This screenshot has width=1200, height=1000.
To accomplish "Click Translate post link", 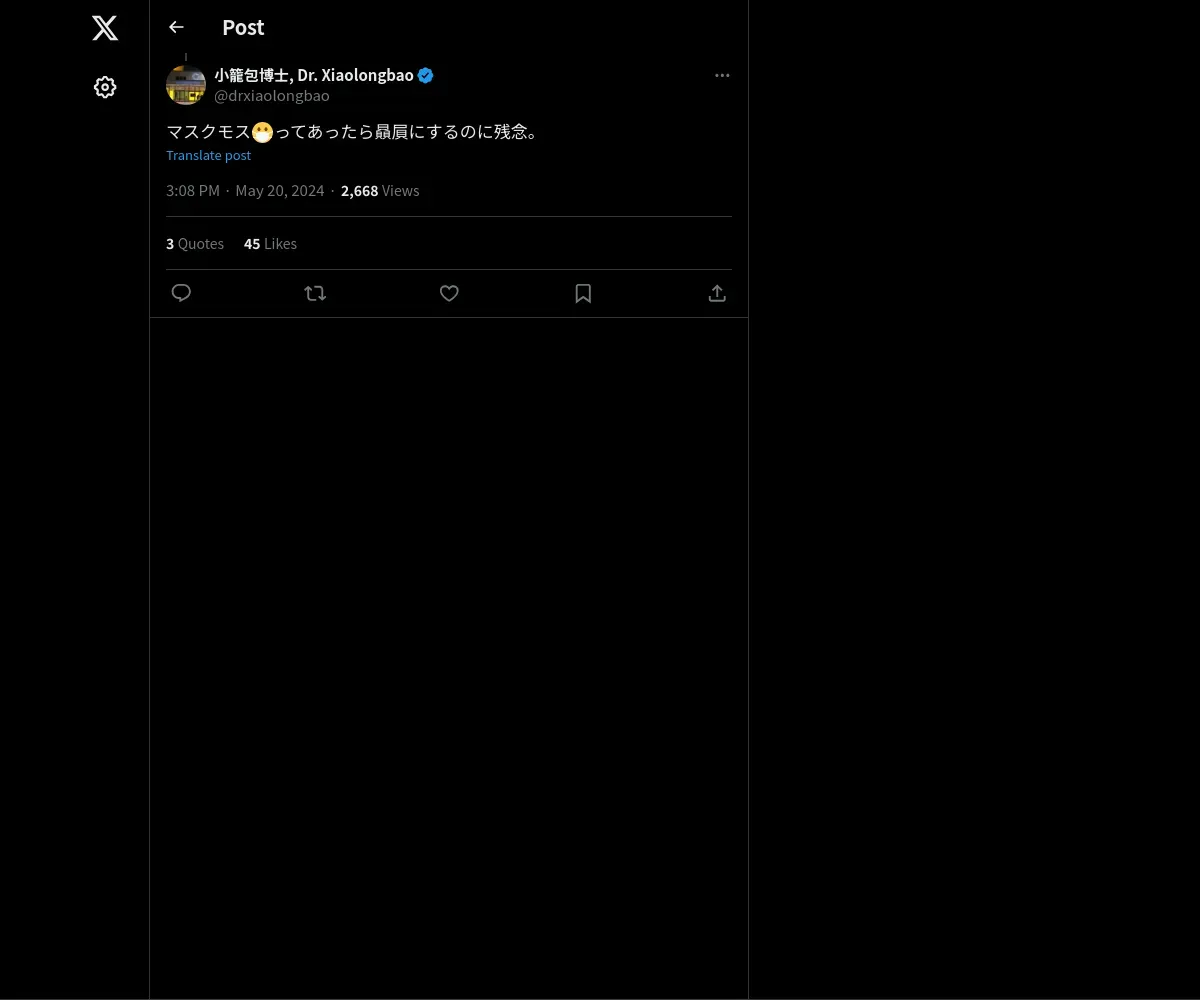I will 208,155.
